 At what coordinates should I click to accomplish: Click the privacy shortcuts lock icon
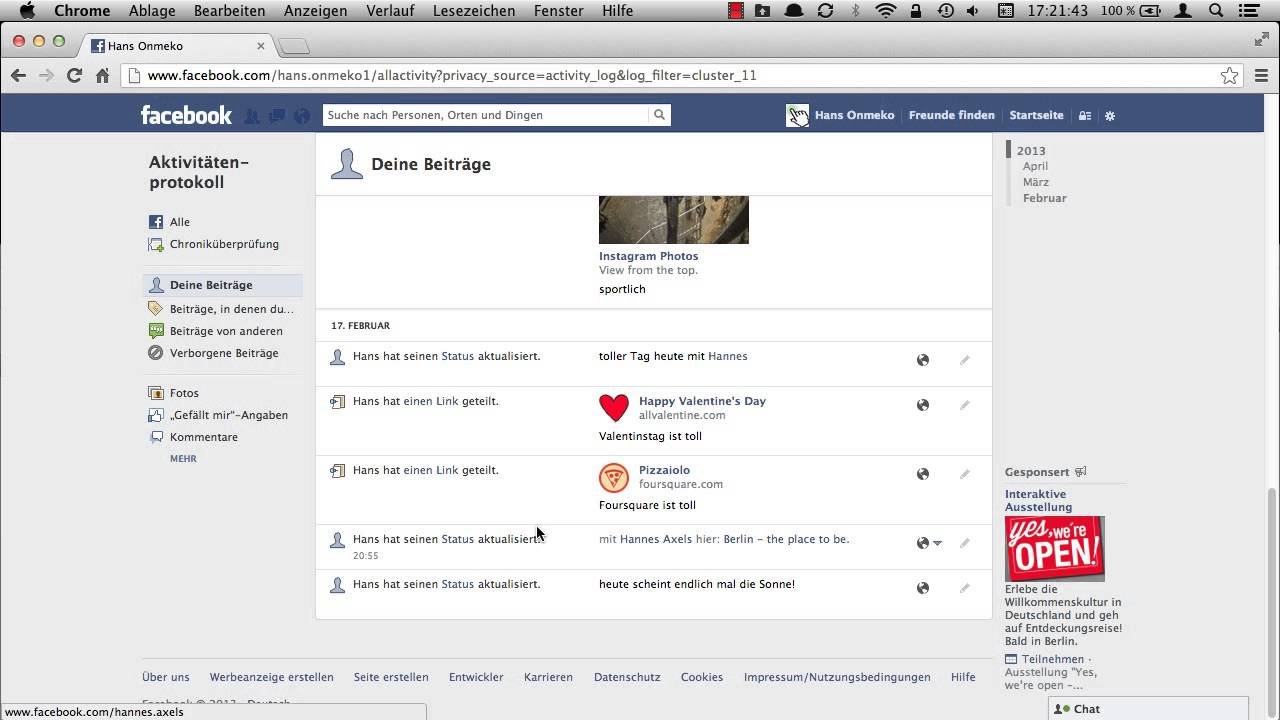[x=1084, y=116]
